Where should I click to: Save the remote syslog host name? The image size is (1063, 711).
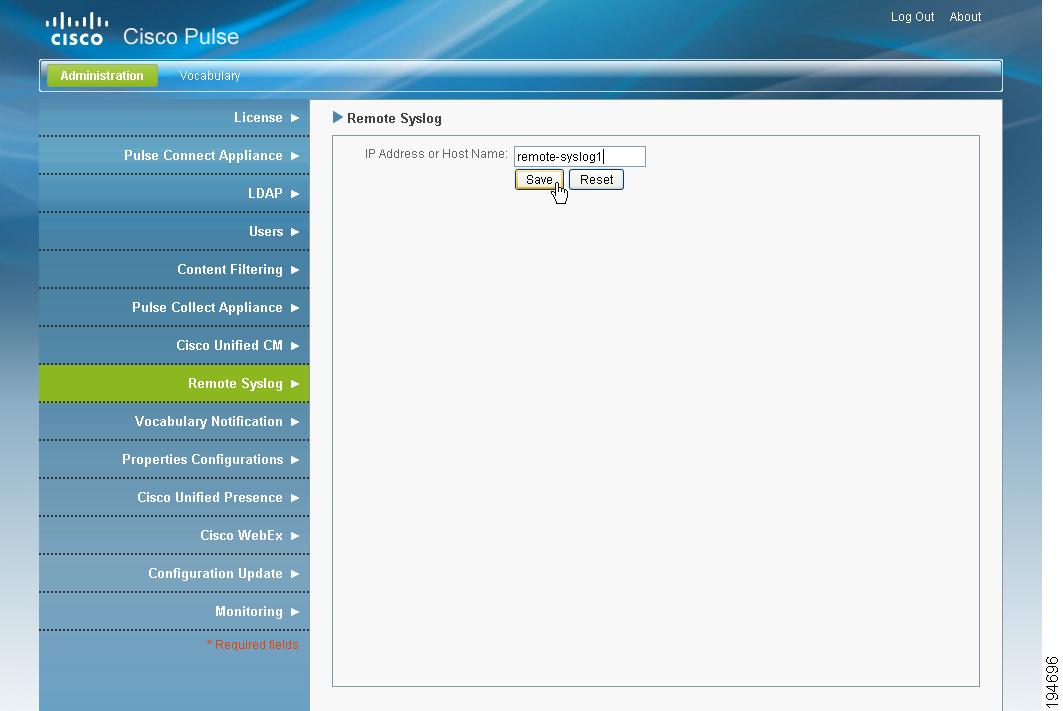pyautogui.click(x=538, y=179)
